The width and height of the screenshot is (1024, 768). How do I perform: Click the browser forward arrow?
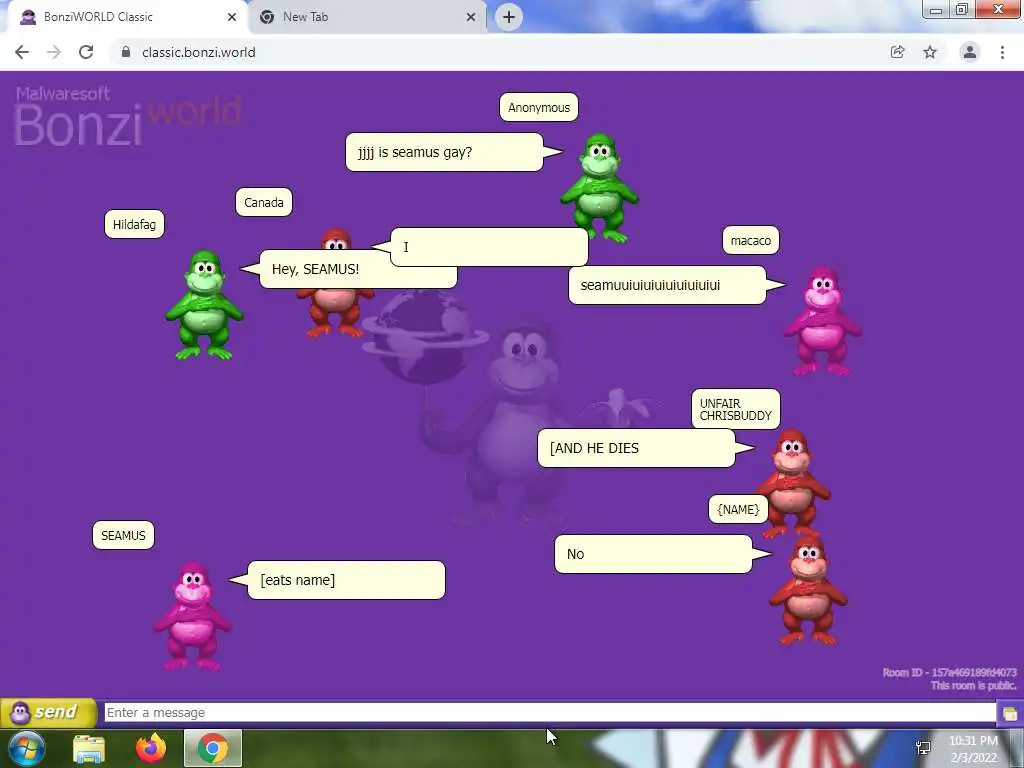pyautogui.click(x=54, y=52)
